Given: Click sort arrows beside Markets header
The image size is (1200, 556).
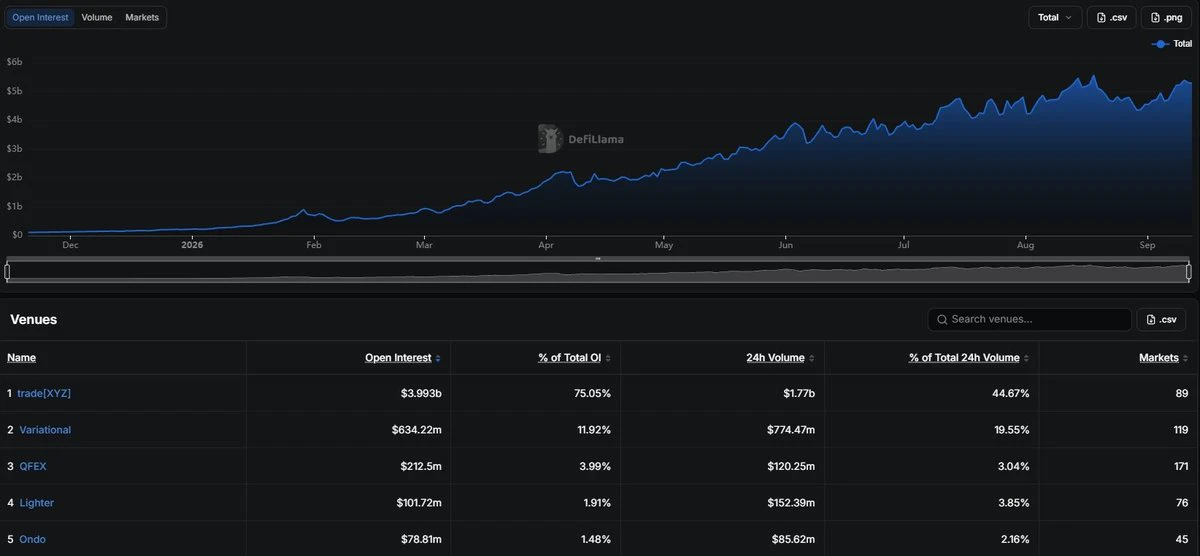Looking at the screenshot, I should click(x=1185, y=358).
